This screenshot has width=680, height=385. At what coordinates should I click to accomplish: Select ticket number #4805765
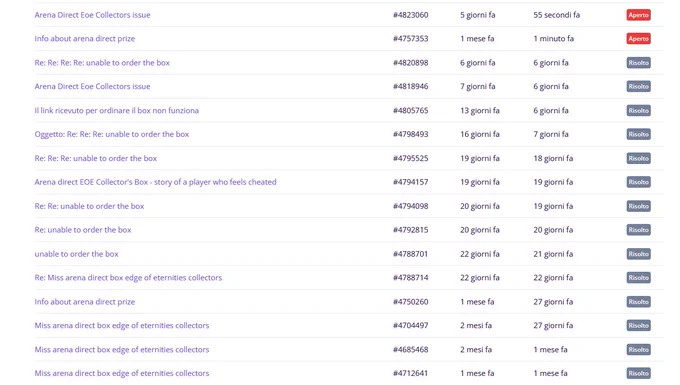pos(411,111)
